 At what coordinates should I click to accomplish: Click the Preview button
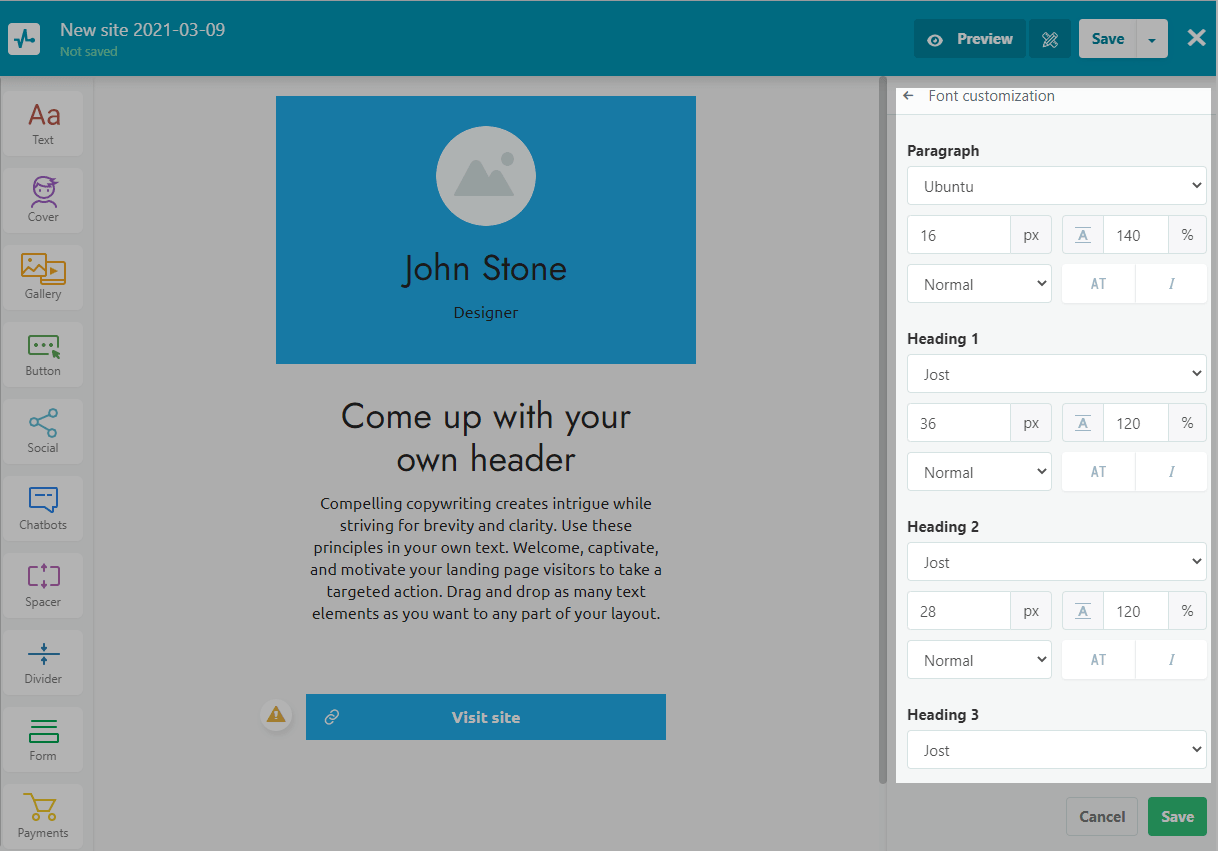(x=969, y=40)
